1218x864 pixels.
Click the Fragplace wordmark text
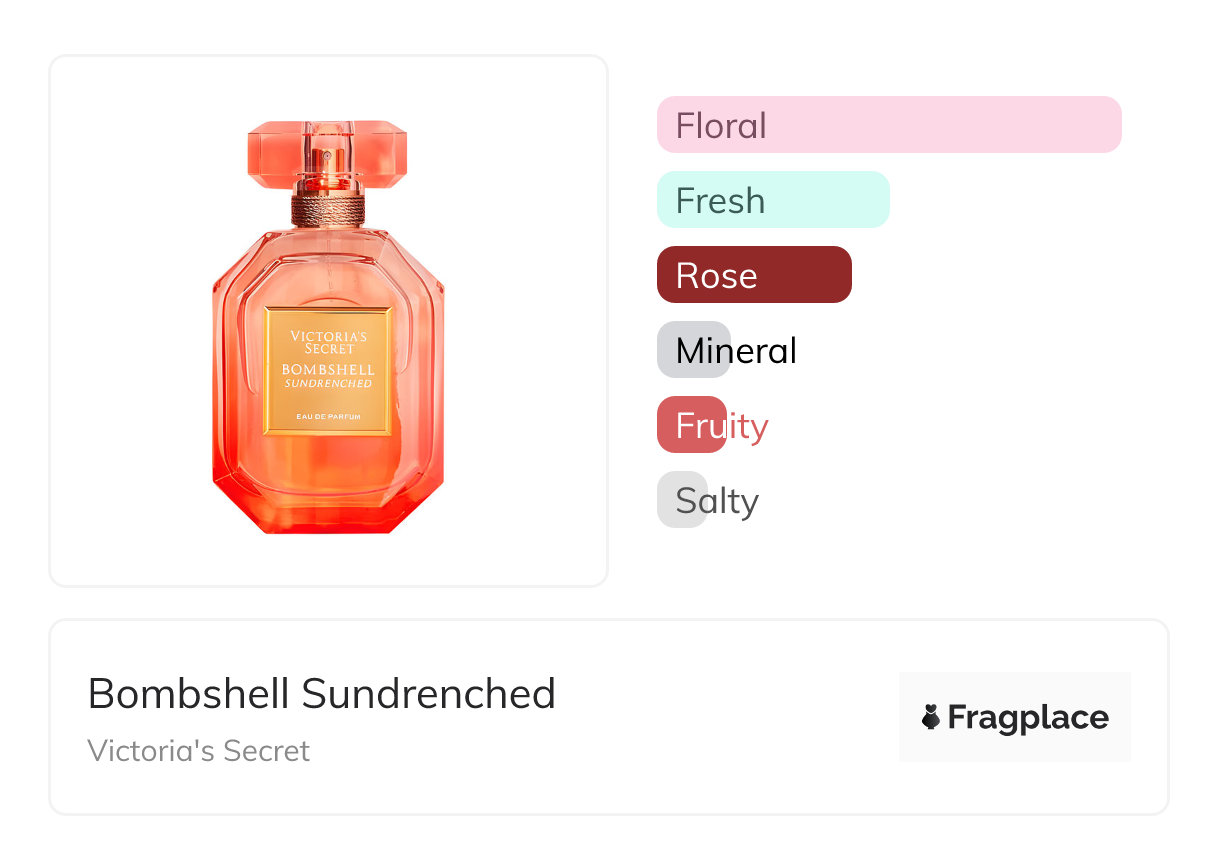coord(1028,717)
